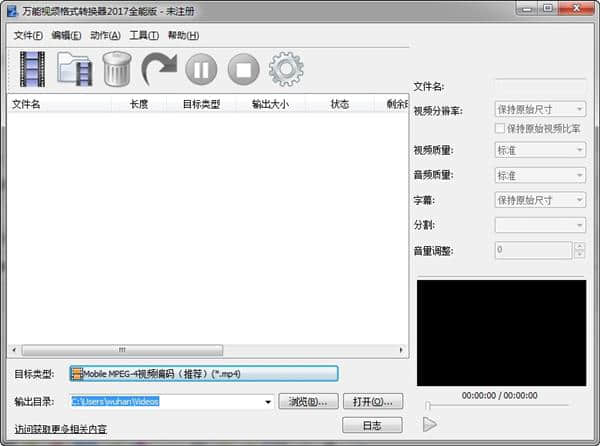Expand the 输出目录 path dropdown arrow
The width and height of the screenshot is (600, 446).
[268, 402]
